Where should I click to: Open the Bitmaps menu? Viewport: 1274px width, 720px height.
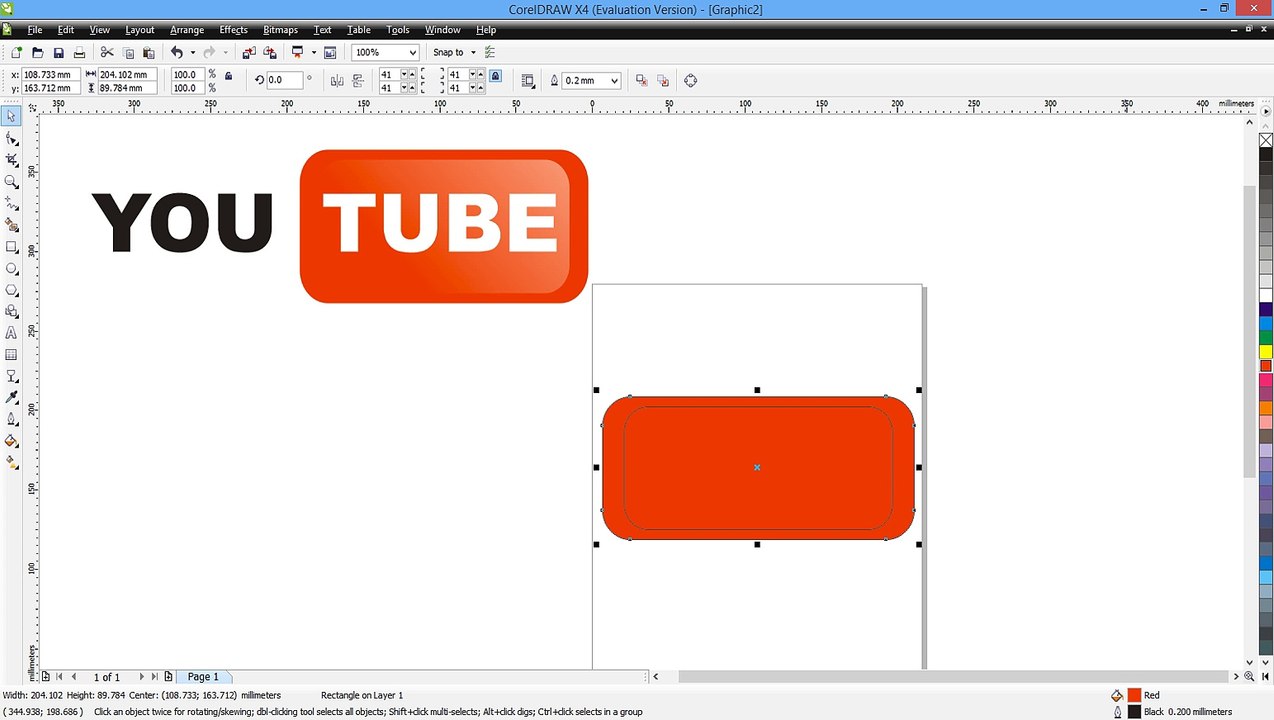click(x=281, y=30)
